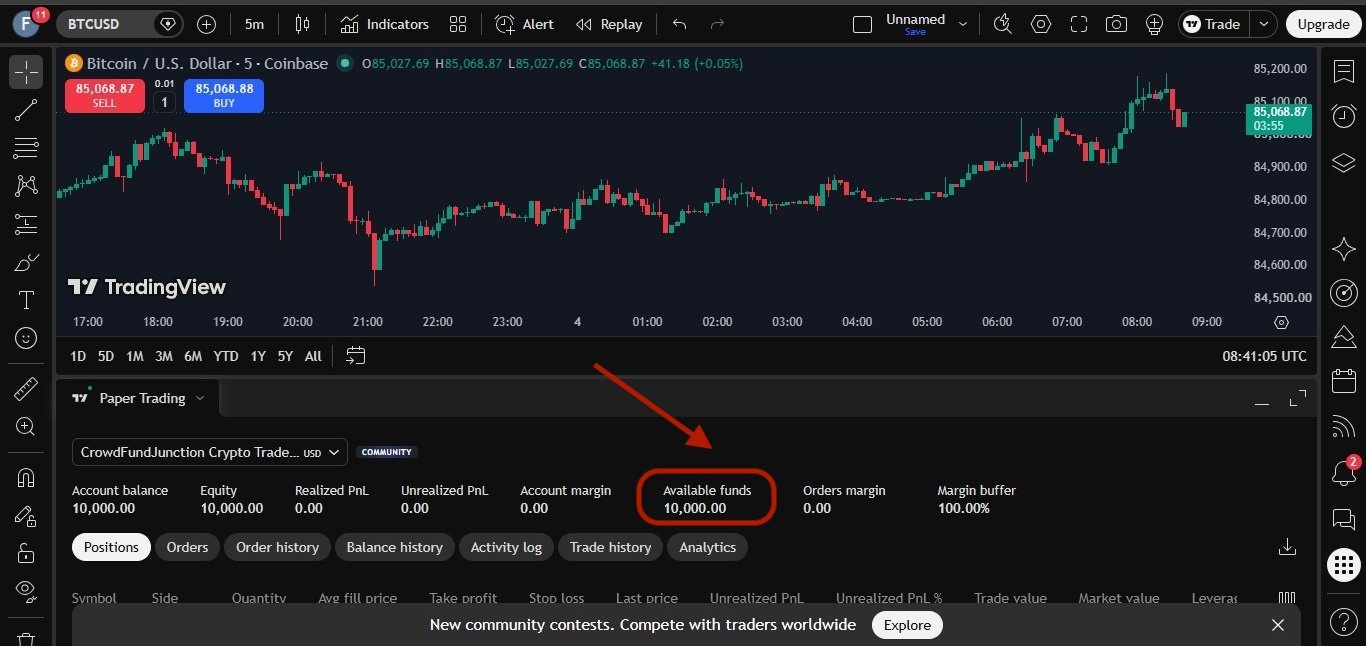Toggle magnet mode
This screenshot has height=646, width=1366.
click(26, 478)
